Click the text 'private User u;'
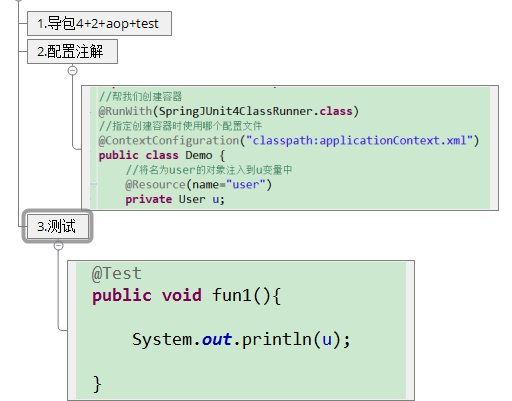Screen dimensions: 512x401 (x=175, y=199)
